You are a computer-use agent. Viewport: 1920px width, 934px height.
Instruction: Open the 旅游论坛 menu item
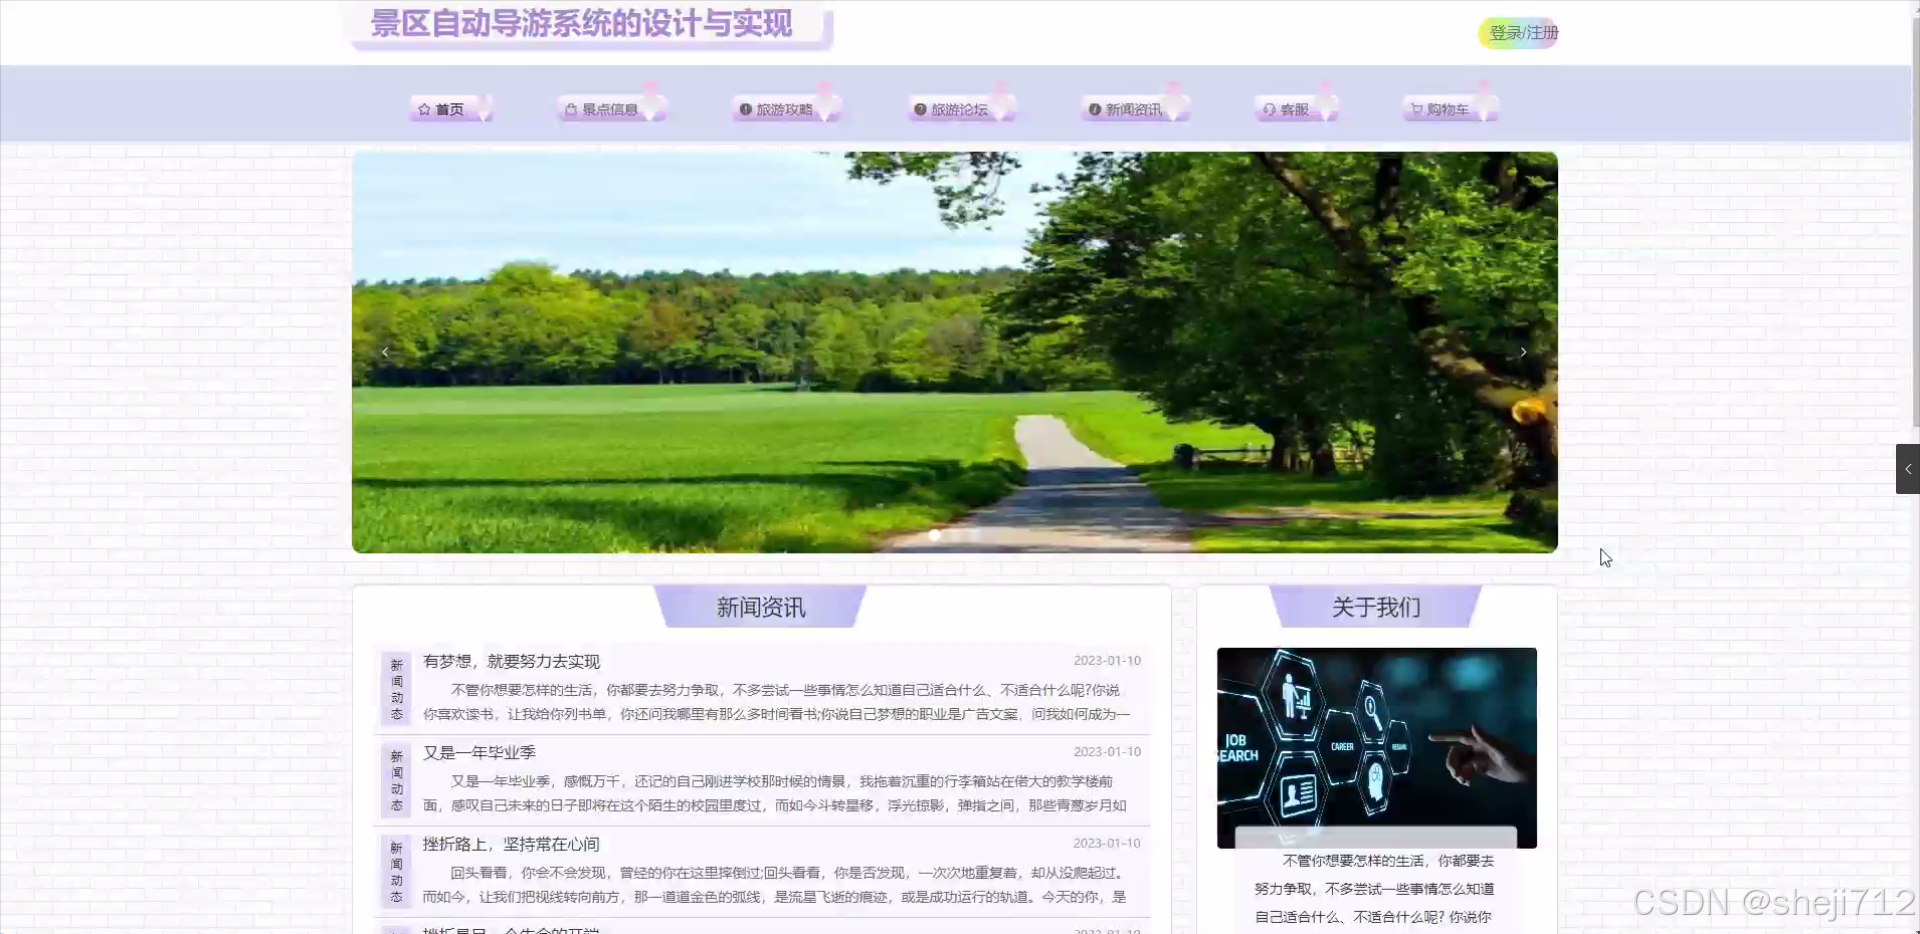pyautogui.click(x=961, y=108)
